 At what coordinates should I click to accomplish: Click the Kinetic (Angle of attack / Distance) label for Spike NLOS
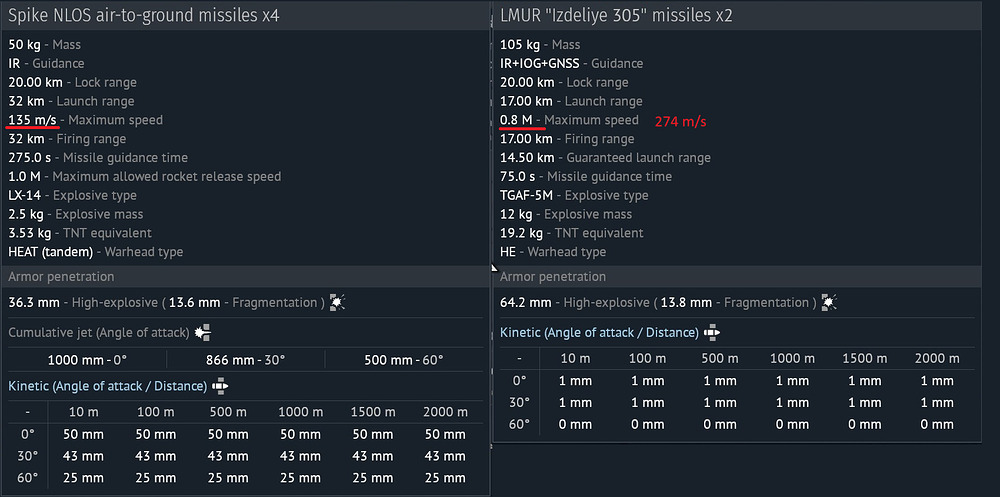tap(108, 386)
